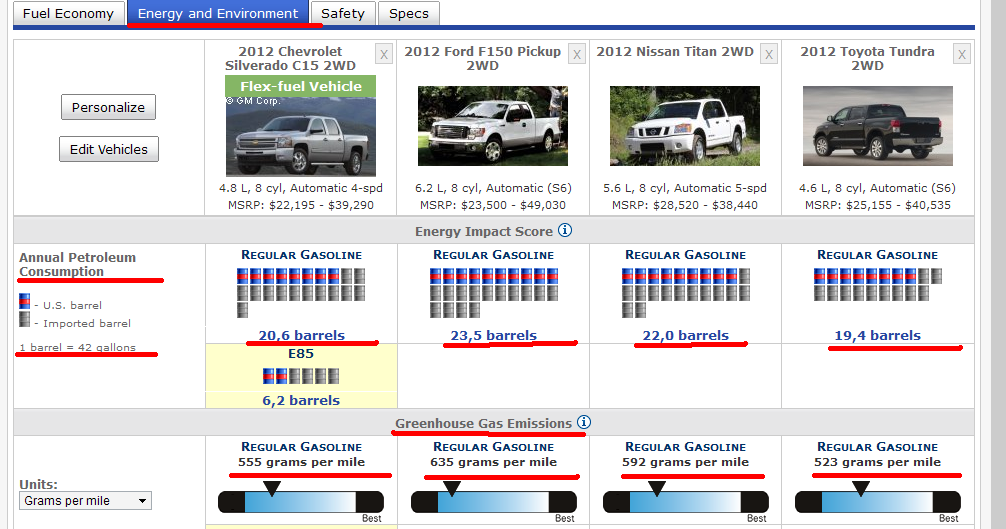Click the 20,6 barrels link
The image size is (1006, 529).
[301, 335]
